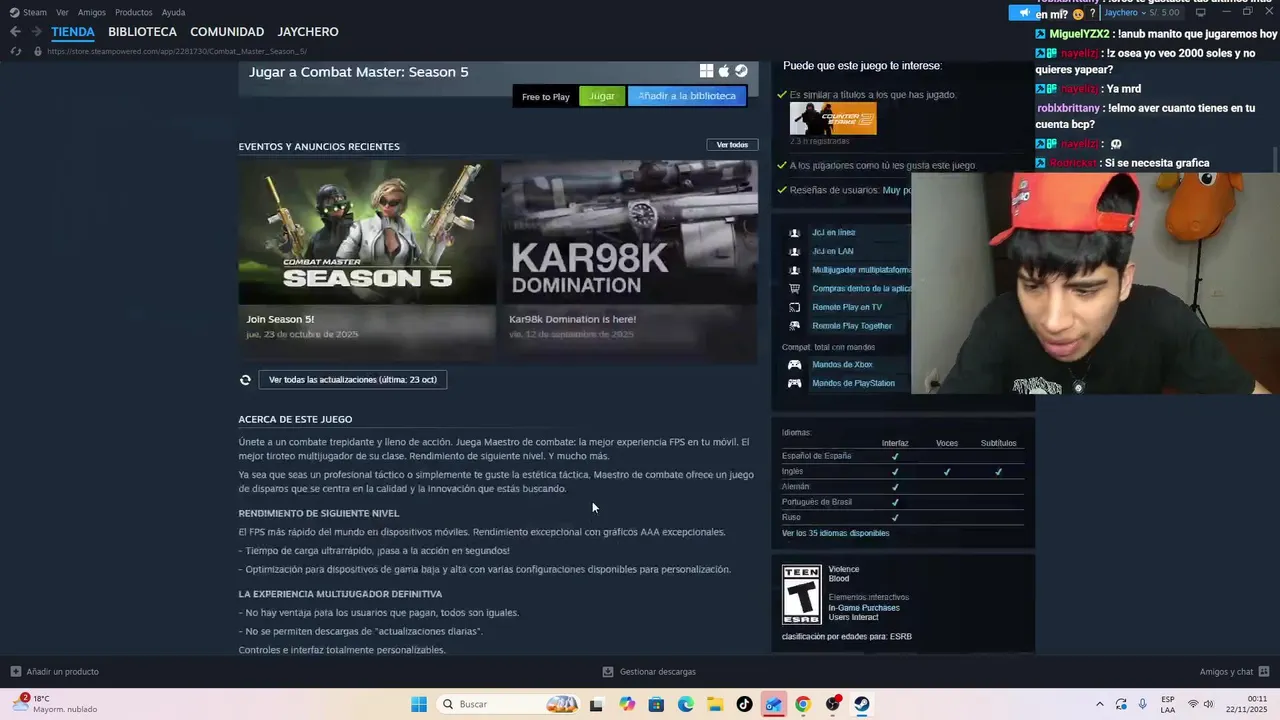Open the Productos menu
The width and height of the screenshot is (1280, 720).
click(x=134, y=12)
